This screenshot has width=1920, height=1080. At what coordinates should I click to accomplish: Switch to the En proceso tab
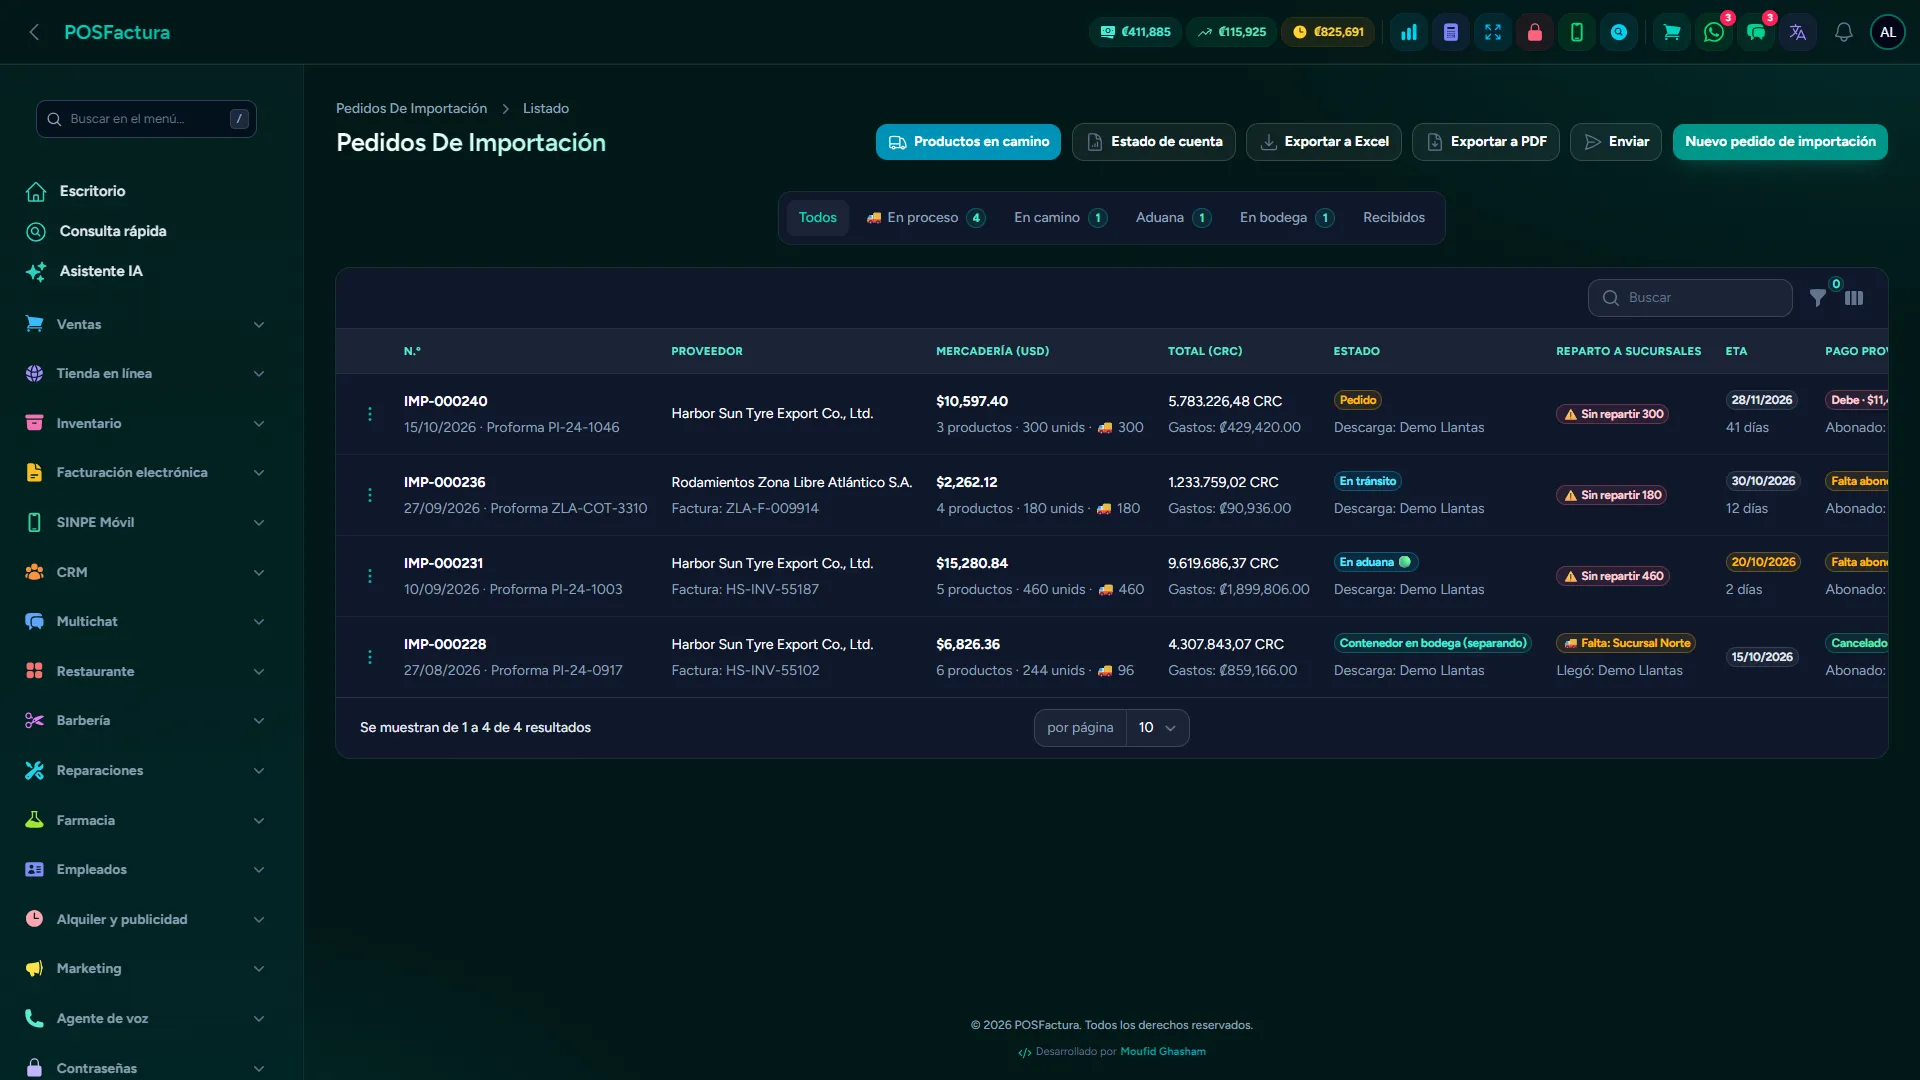(926, 218)
